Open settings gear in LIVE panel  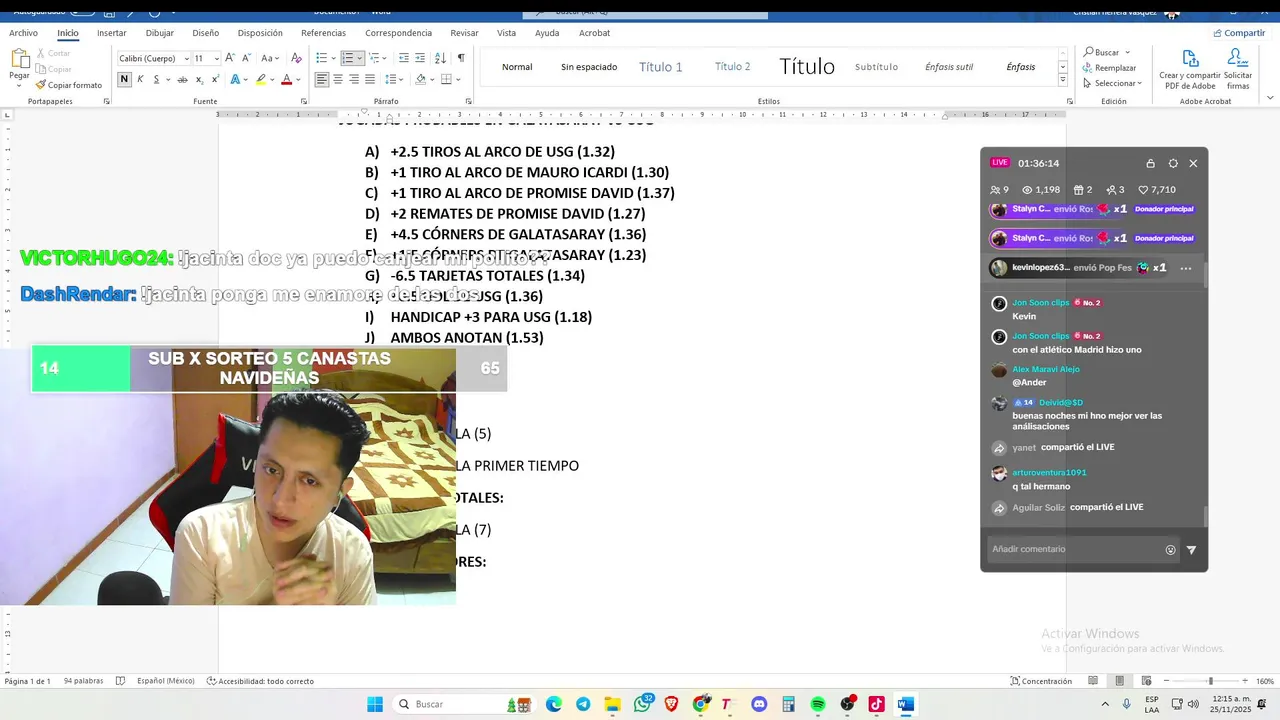1173,163
